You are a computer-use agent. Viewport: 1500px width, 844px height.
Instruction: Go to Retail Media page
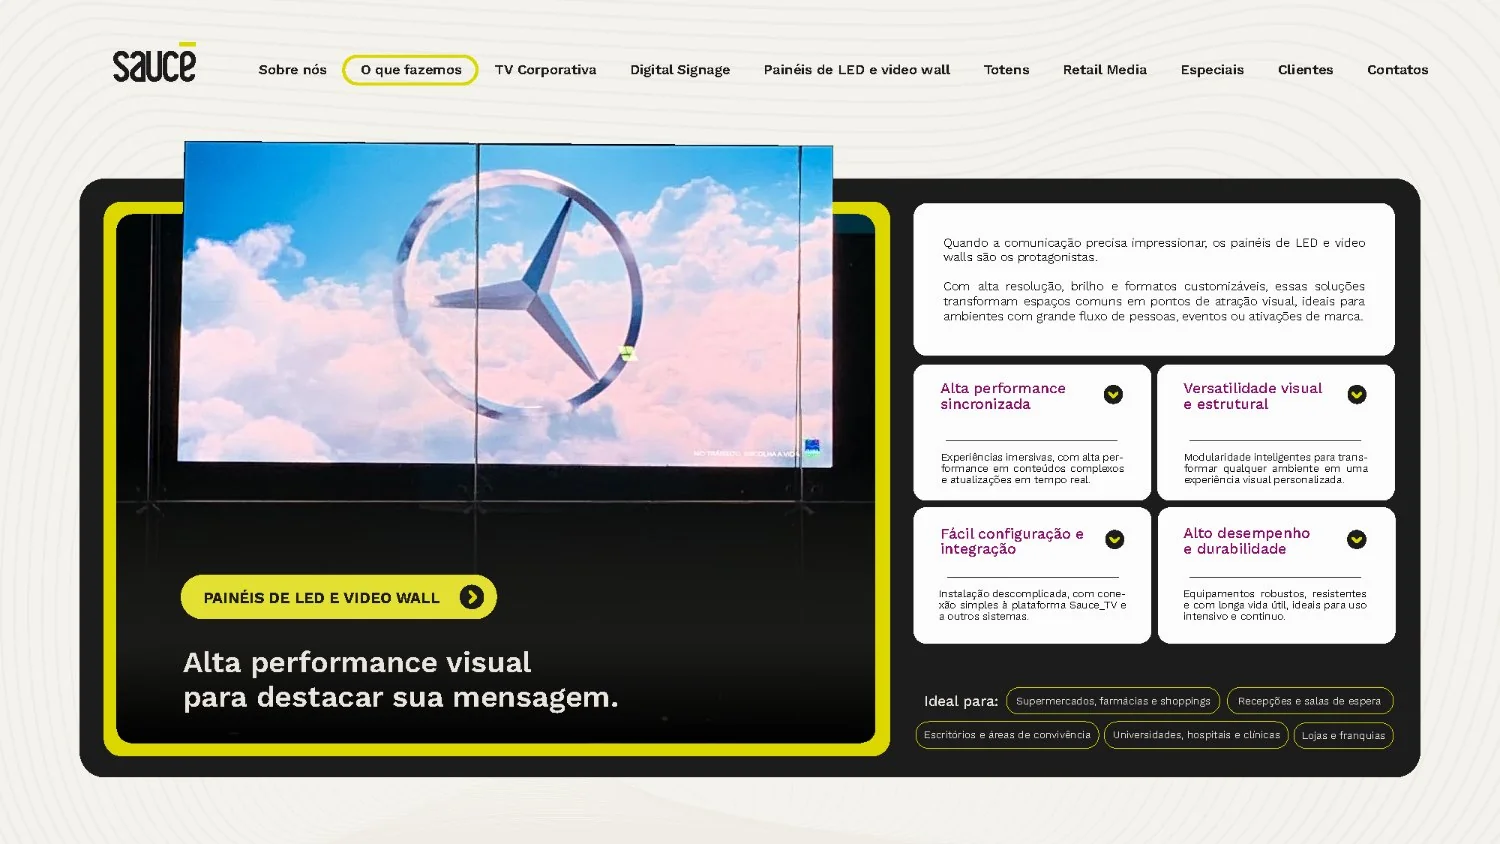tap(1105, 70)
